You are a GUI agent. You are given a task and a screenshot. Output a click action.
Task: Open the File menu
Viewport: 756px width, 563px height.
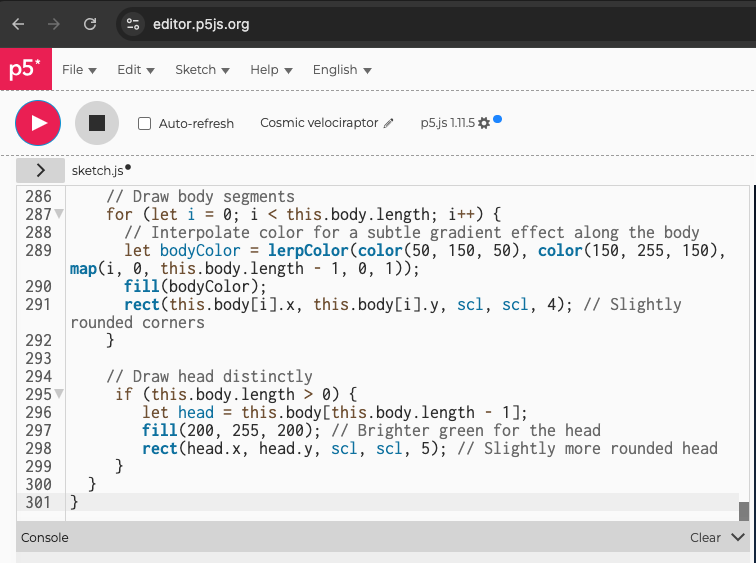[x=79, y=70]
